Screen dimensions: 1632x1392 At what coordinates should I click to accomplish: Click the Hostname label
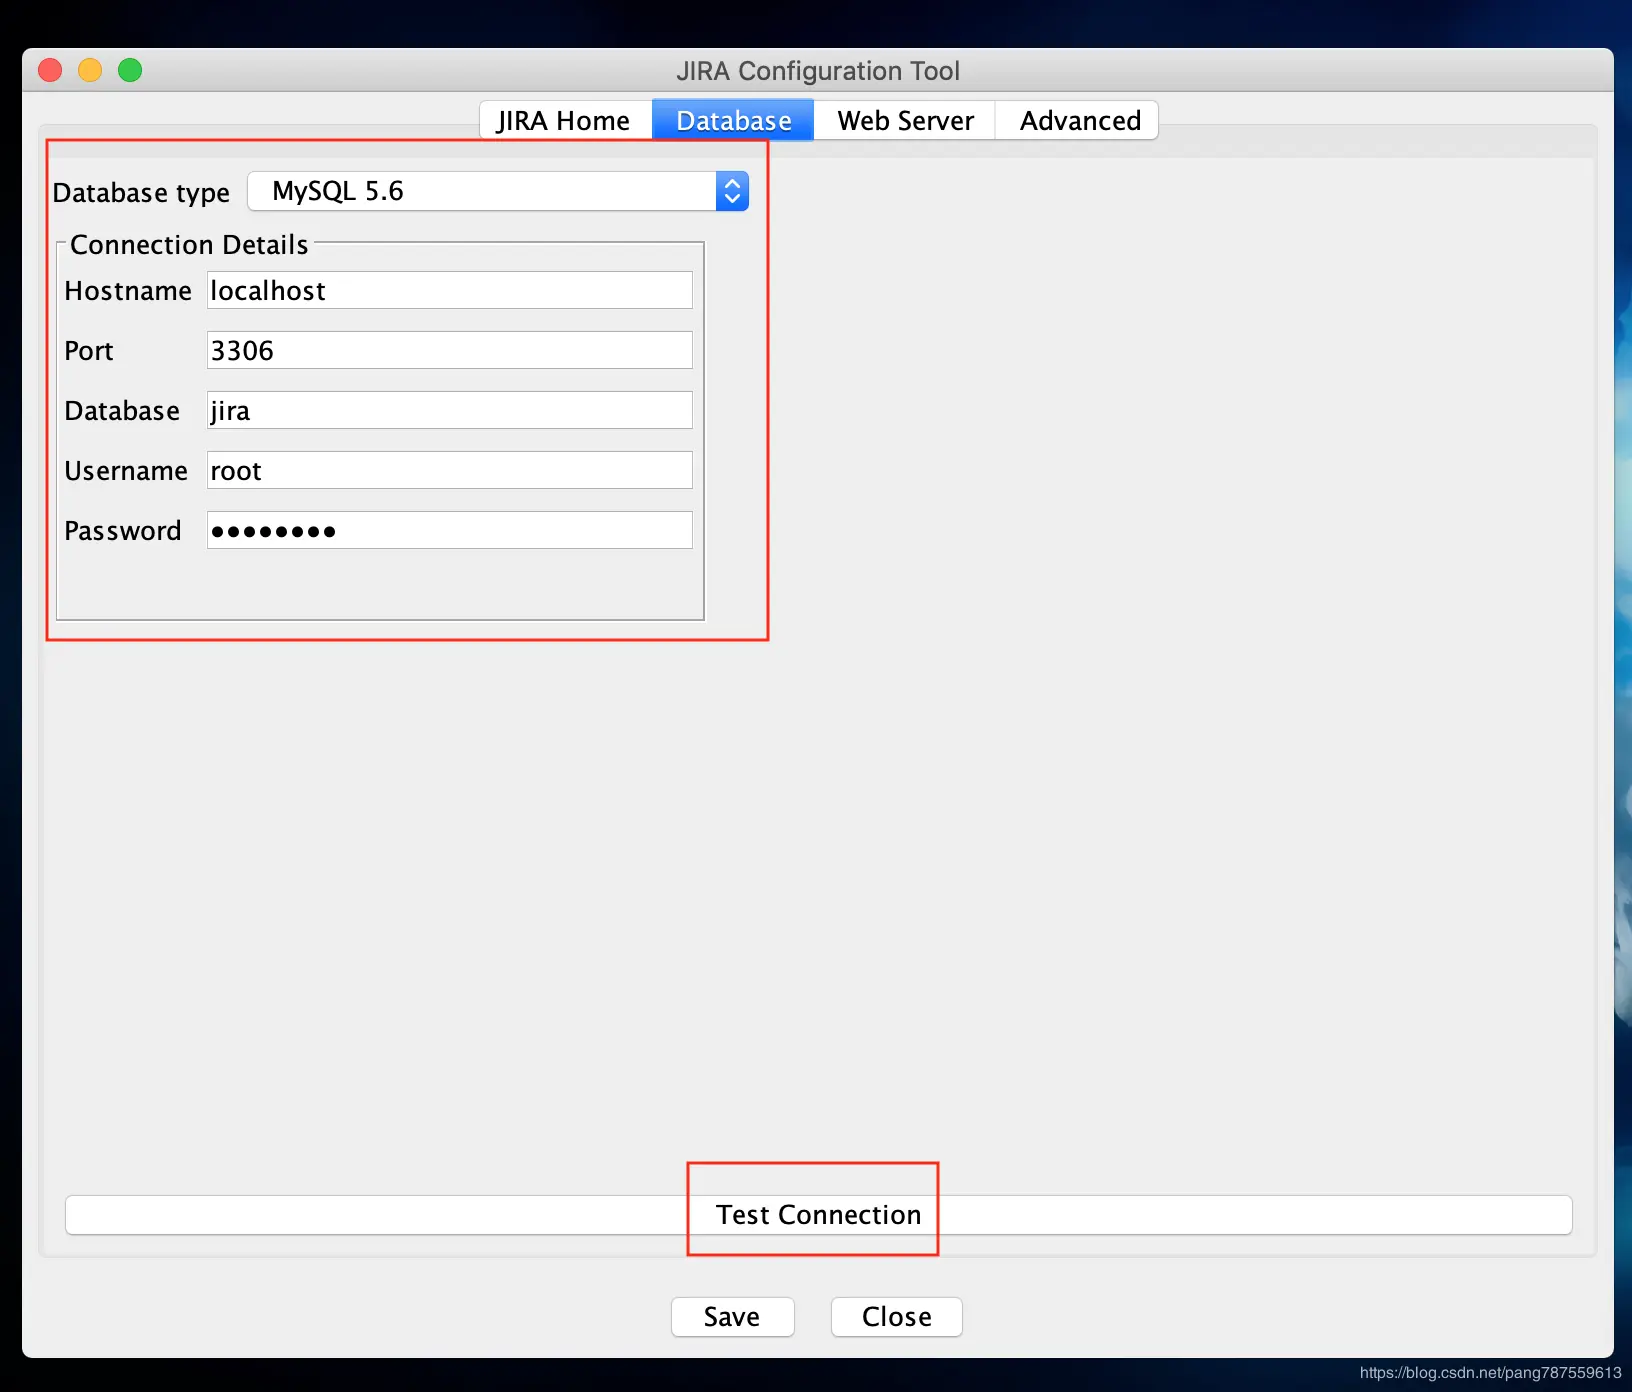click(128, 291)
